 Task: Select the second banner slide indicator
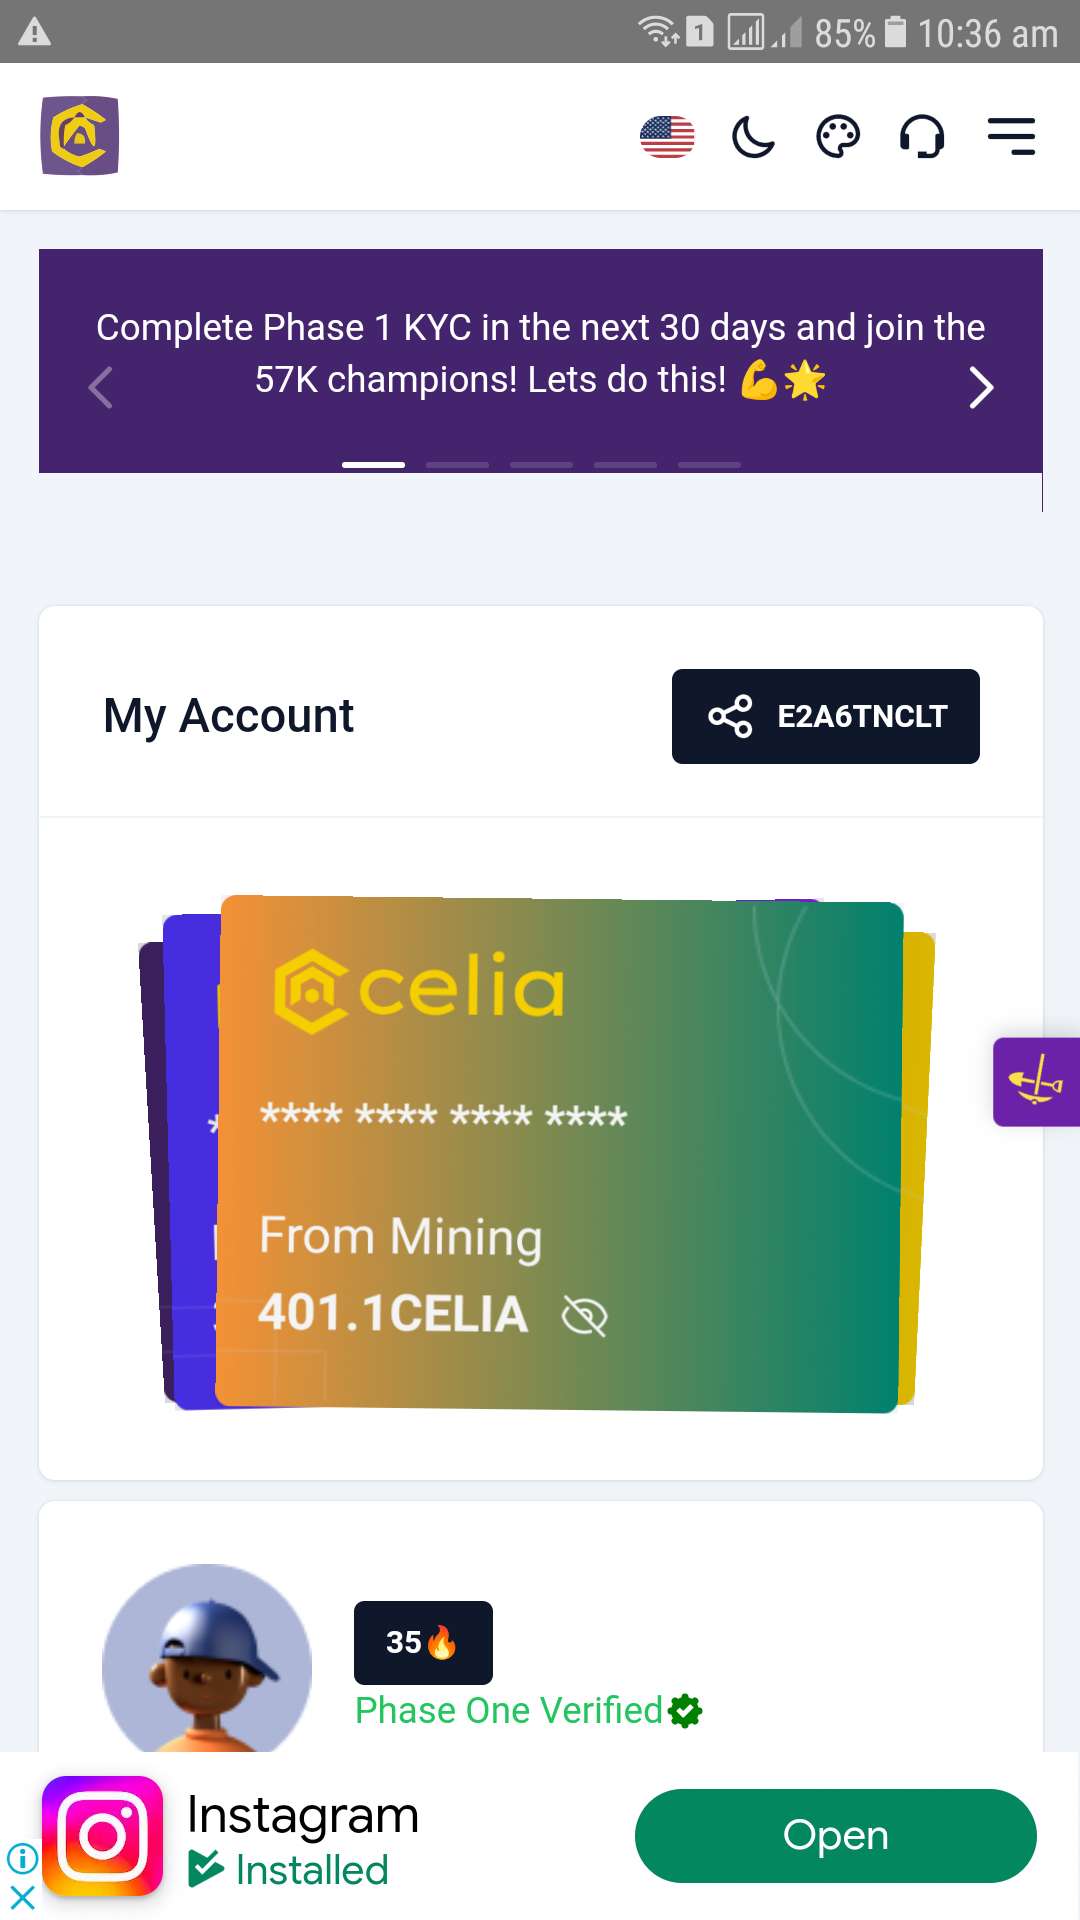(x=457, y=465)
